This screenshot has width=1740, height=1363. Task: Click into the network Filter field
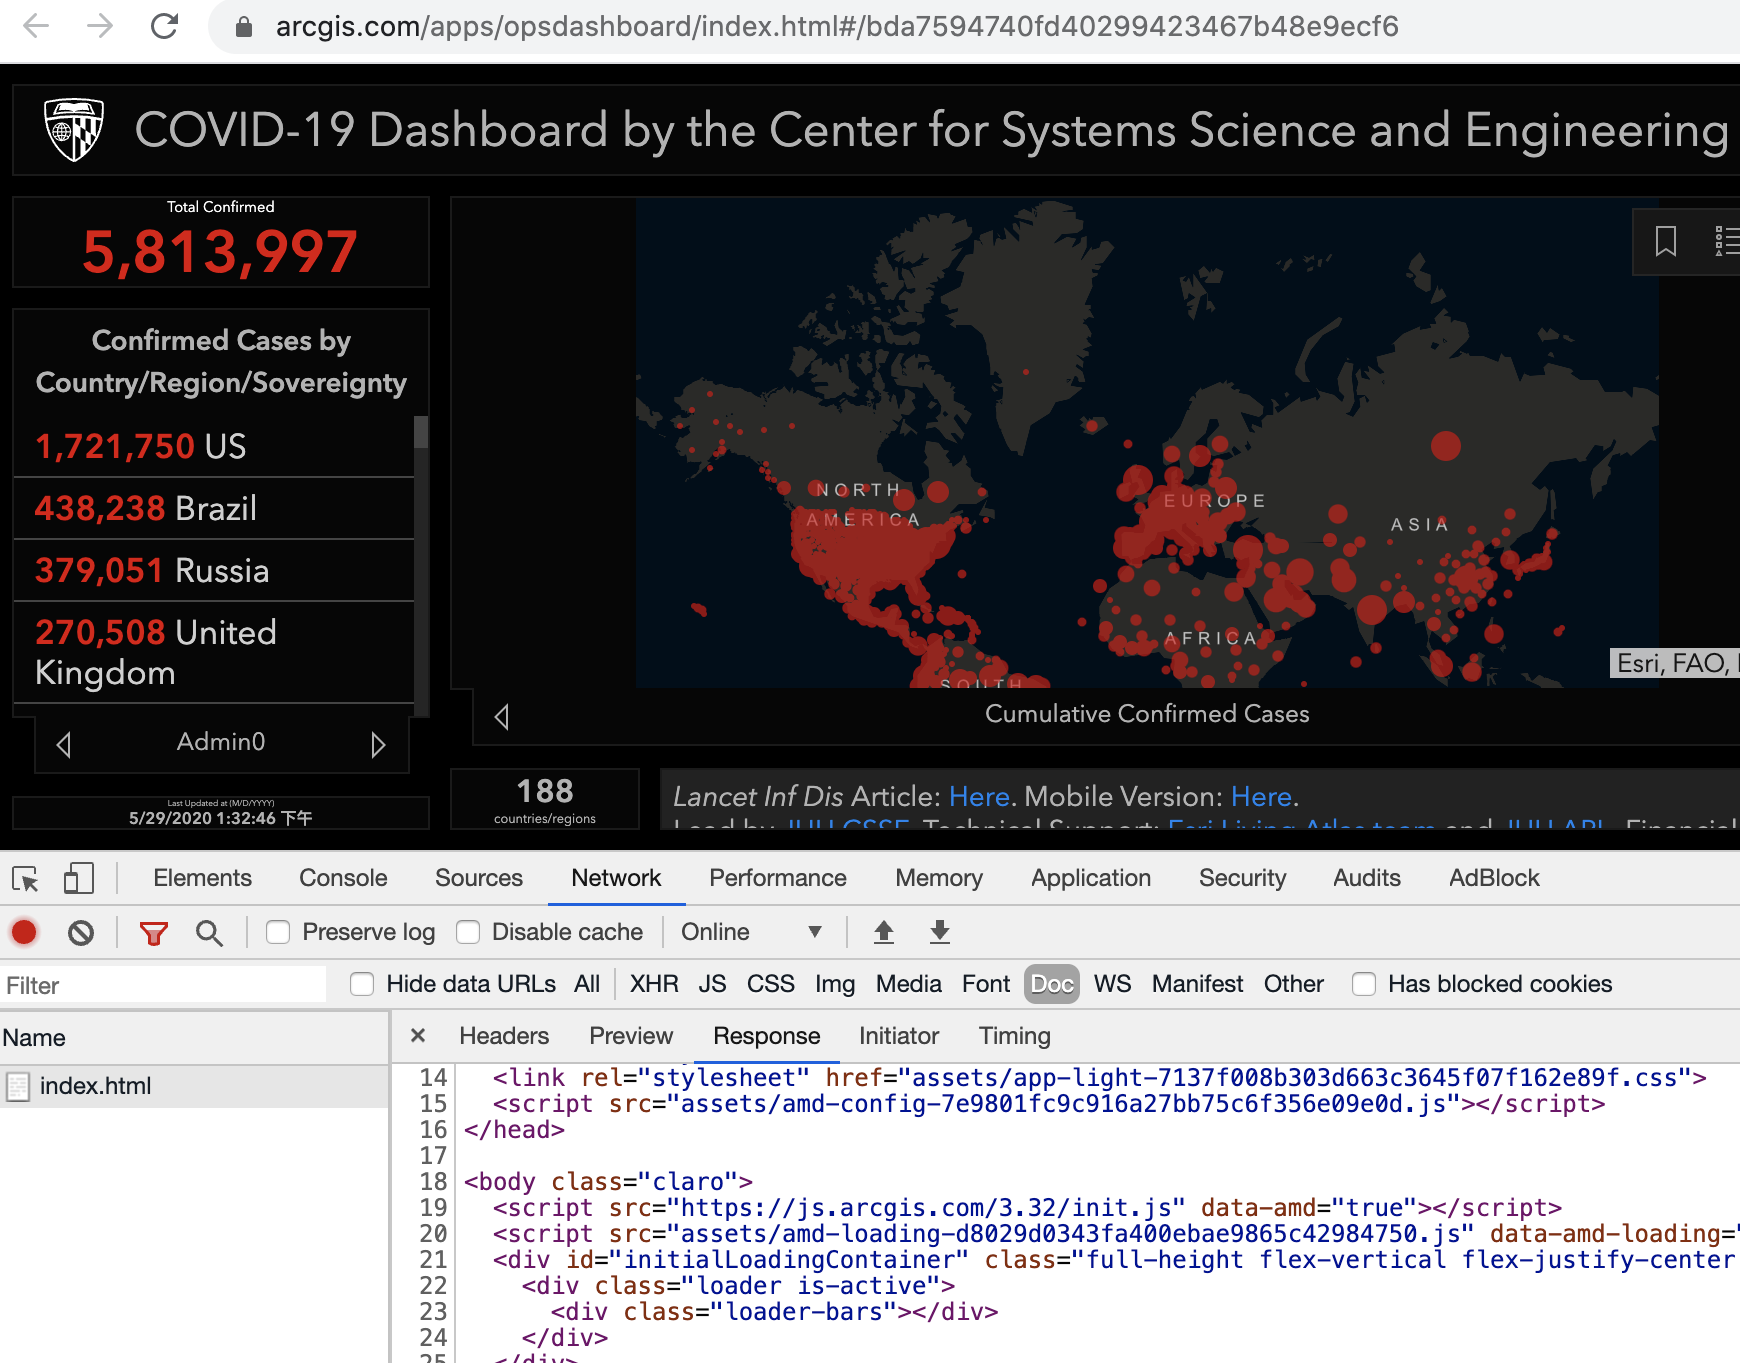pos(163,985)
